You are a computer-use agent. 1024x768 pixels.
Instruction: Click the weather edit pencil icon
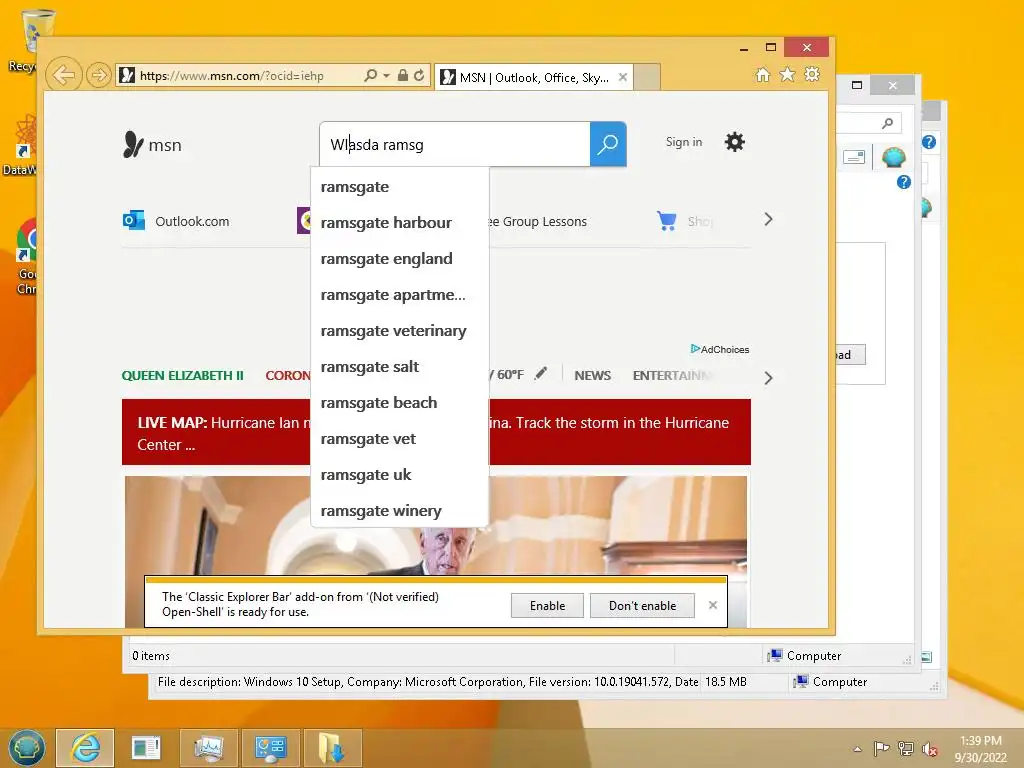(x=541, y=374)
